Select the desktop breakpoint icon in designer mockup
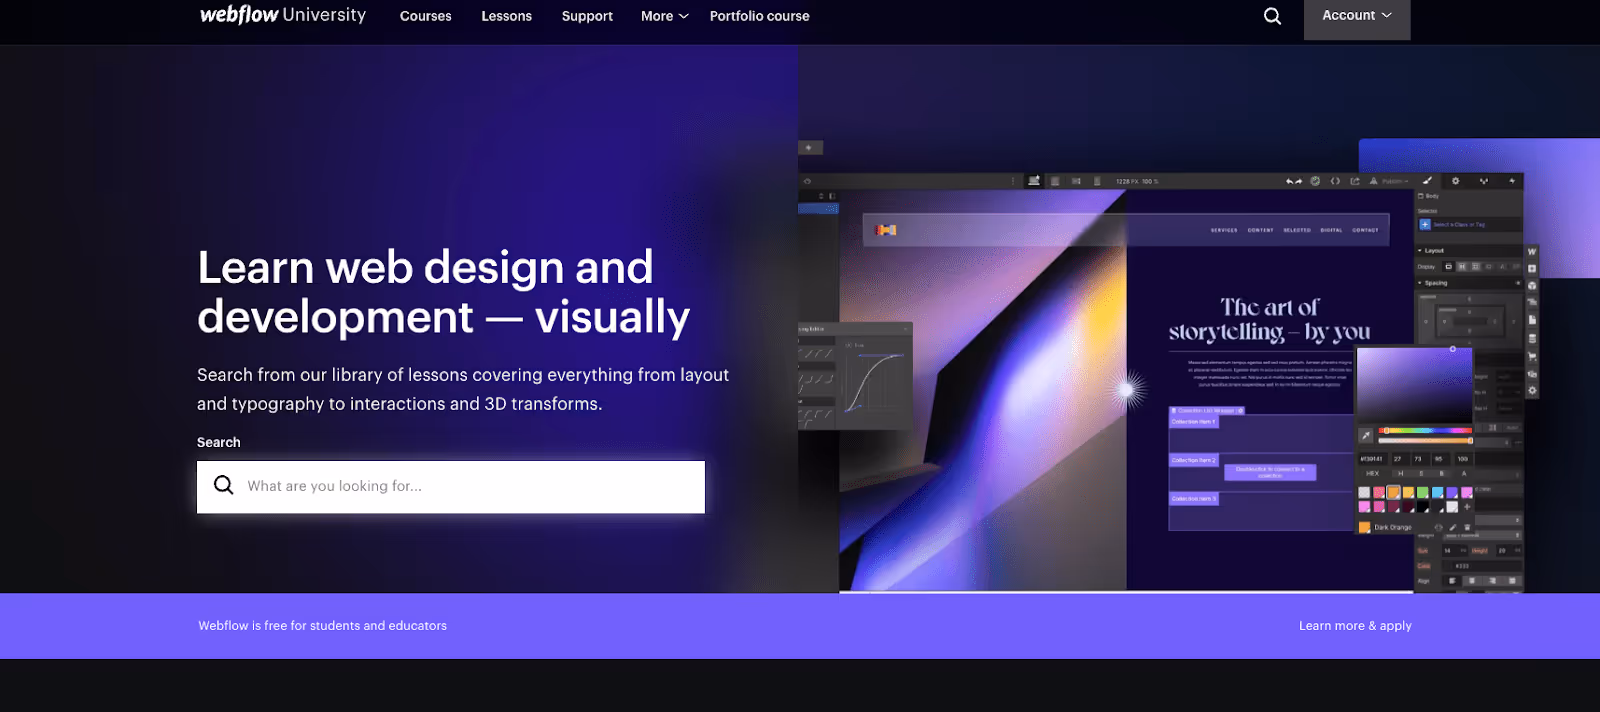 coord(1034,181)
